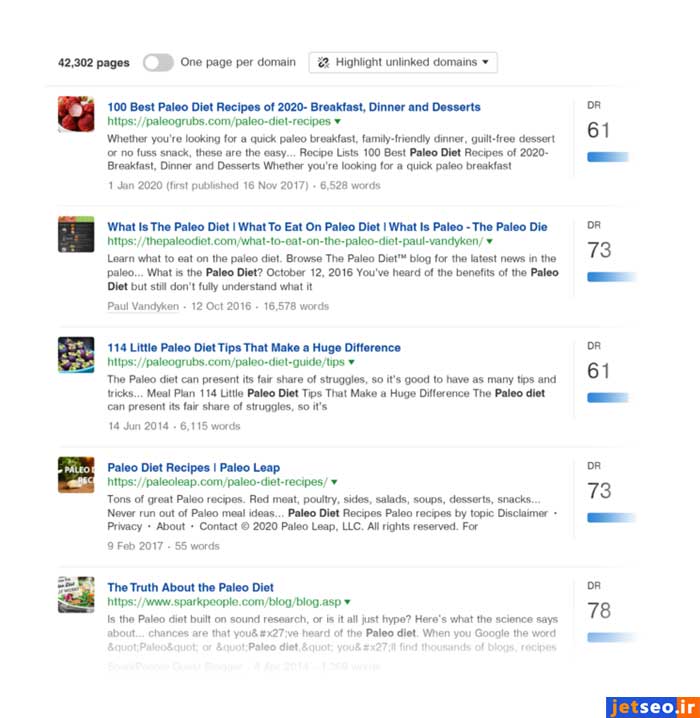Click the blueberries thumbnail of the third result
Viewport: 700px width, 718px height.
76,354
